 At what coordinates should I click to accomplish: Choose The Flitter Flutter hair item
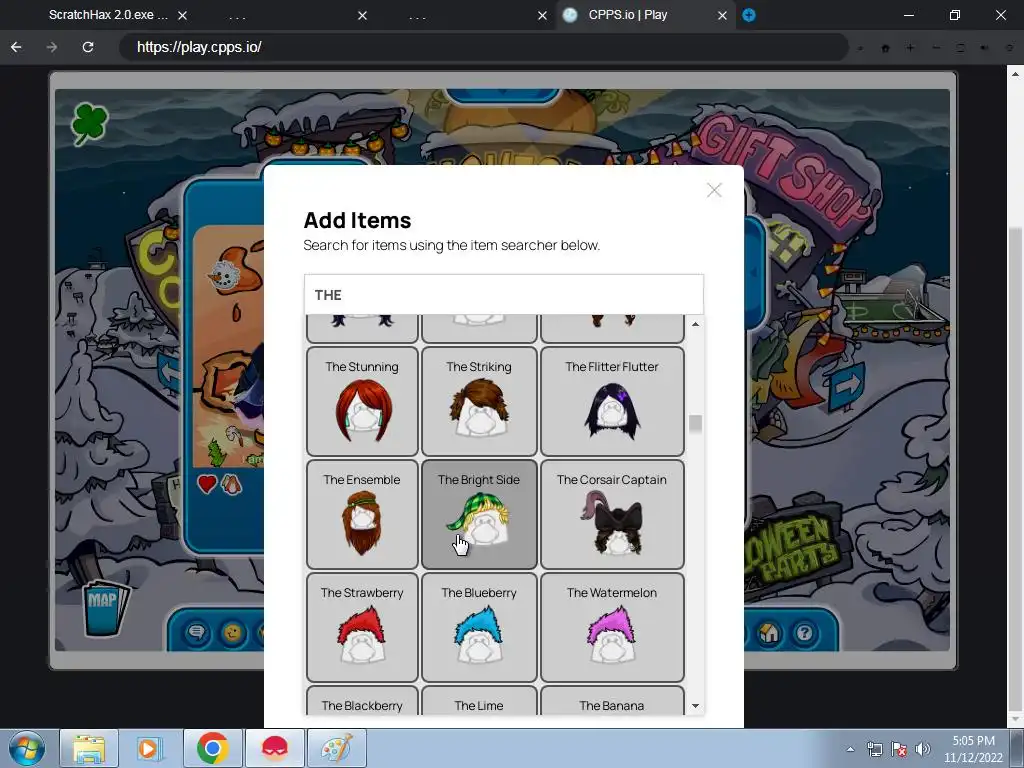coord(612,401)
